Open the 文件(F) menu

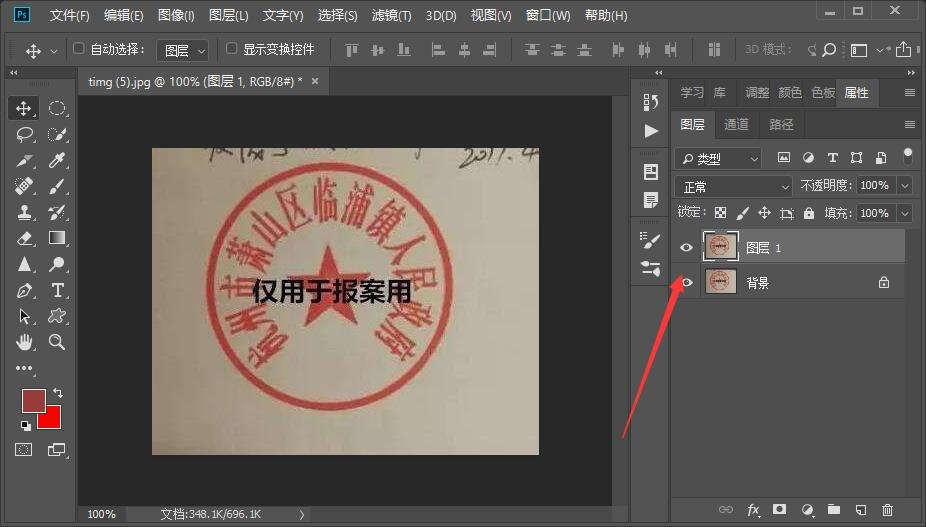(x=69, y=15)
